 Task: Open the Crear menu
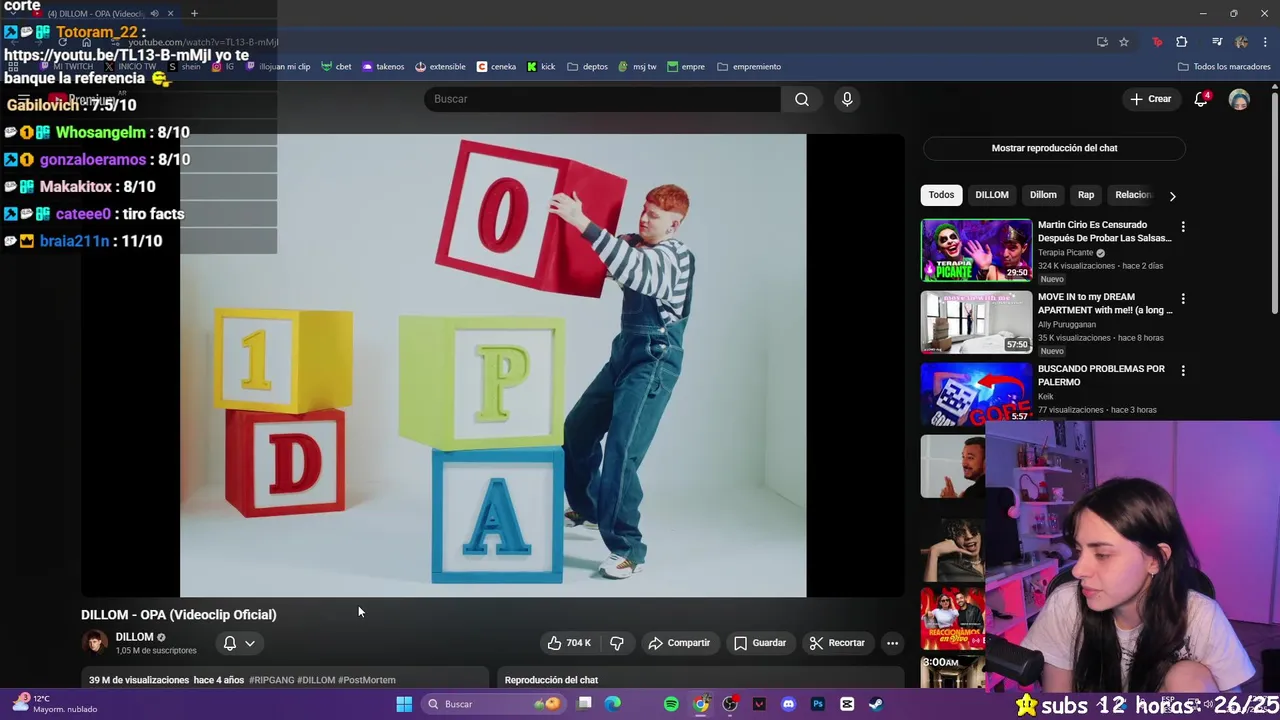(x=1150, y=99)
